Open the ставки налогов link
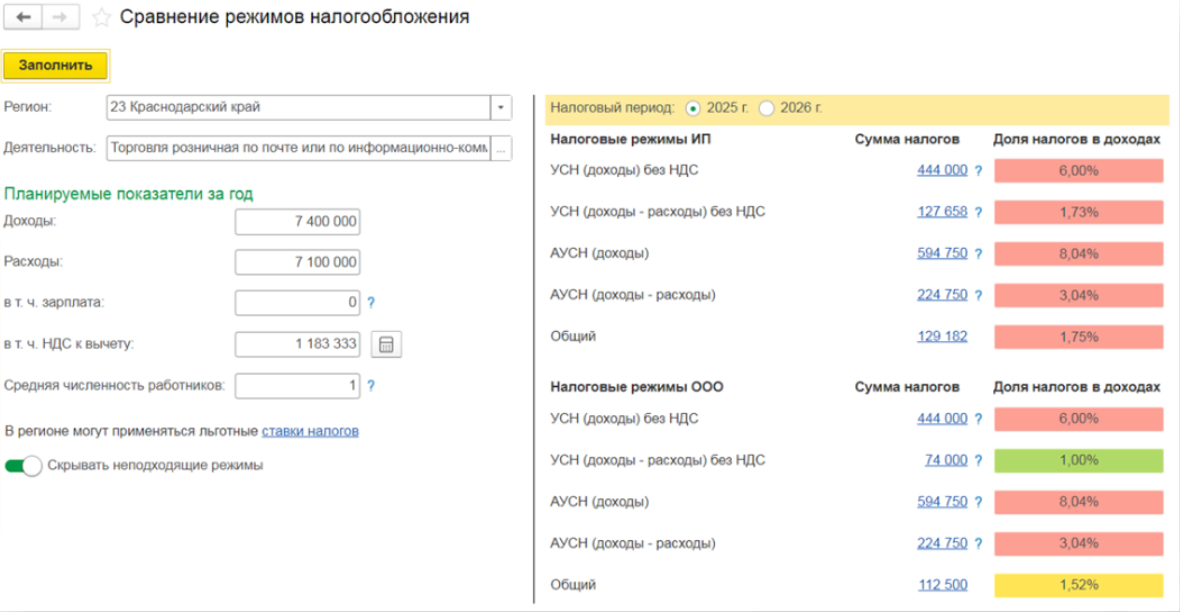This screenshot has height=612, width=1180. 310,431
